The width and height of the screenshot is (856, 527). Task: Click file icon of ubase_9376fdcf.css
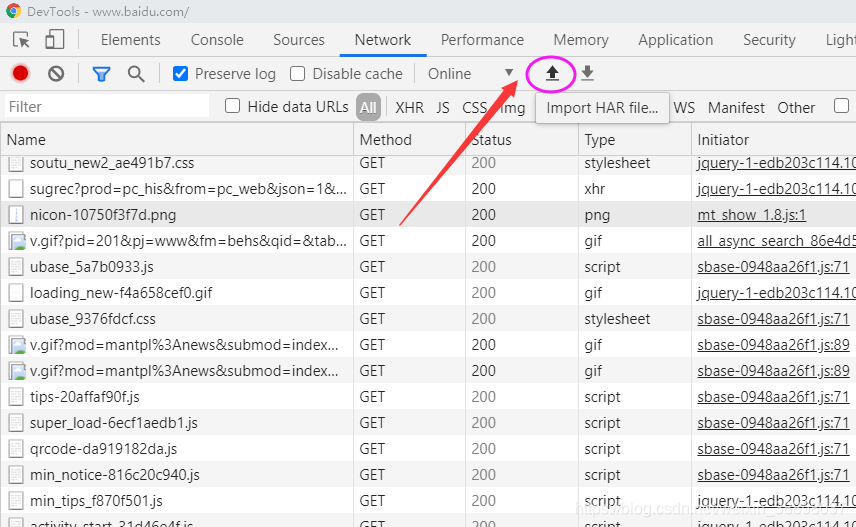pyautogui.click(x=16, y=319)
